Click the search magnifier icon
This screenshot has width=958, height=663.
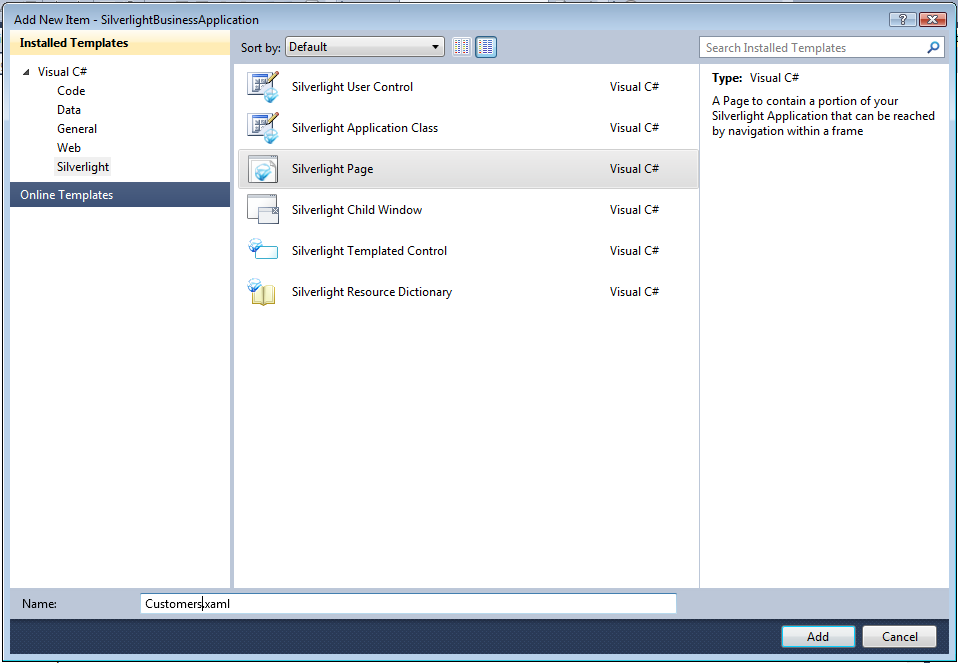point(932,47)
